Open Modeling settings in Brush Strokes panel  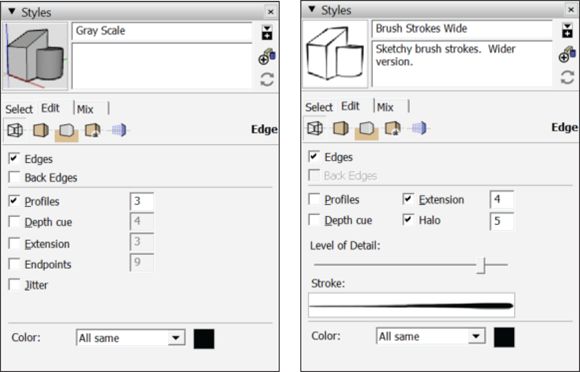[419, 128]
